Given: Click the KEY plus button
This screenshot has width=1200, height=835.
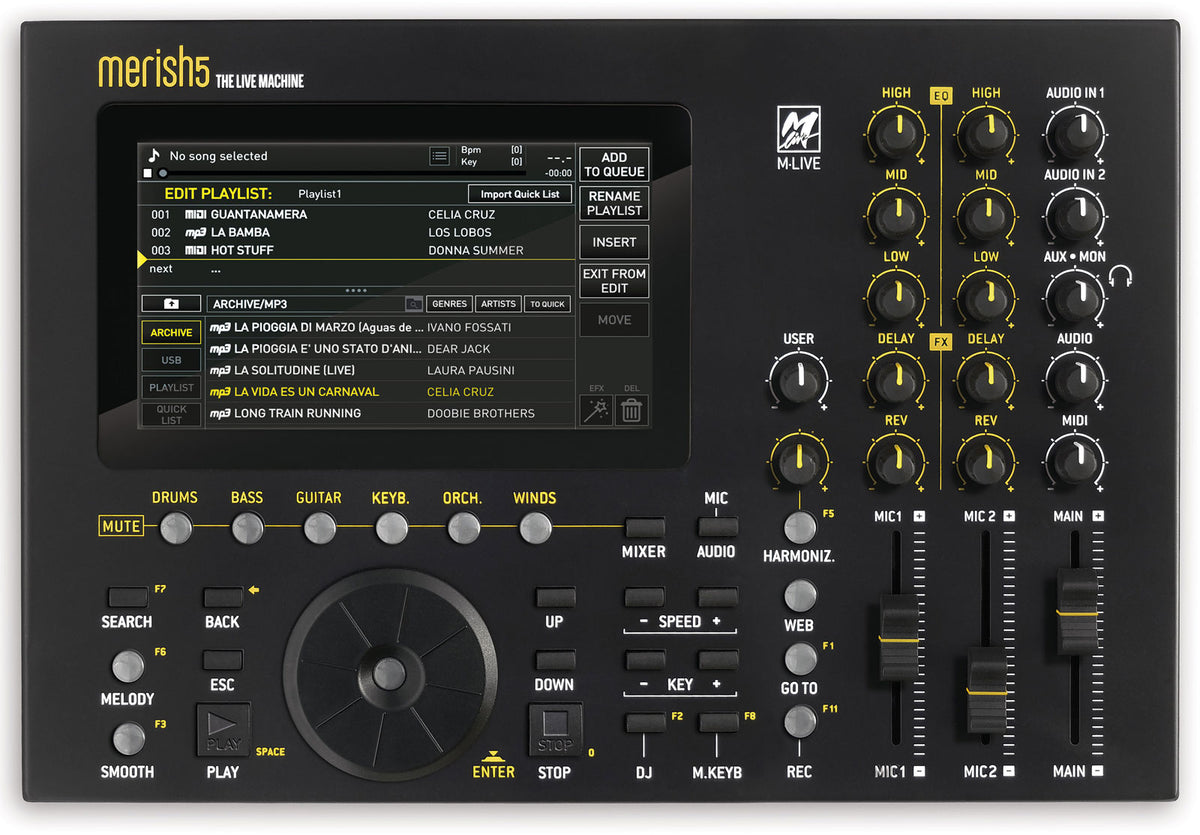Looking at the screenshot, I should click(x=717, y=660).
